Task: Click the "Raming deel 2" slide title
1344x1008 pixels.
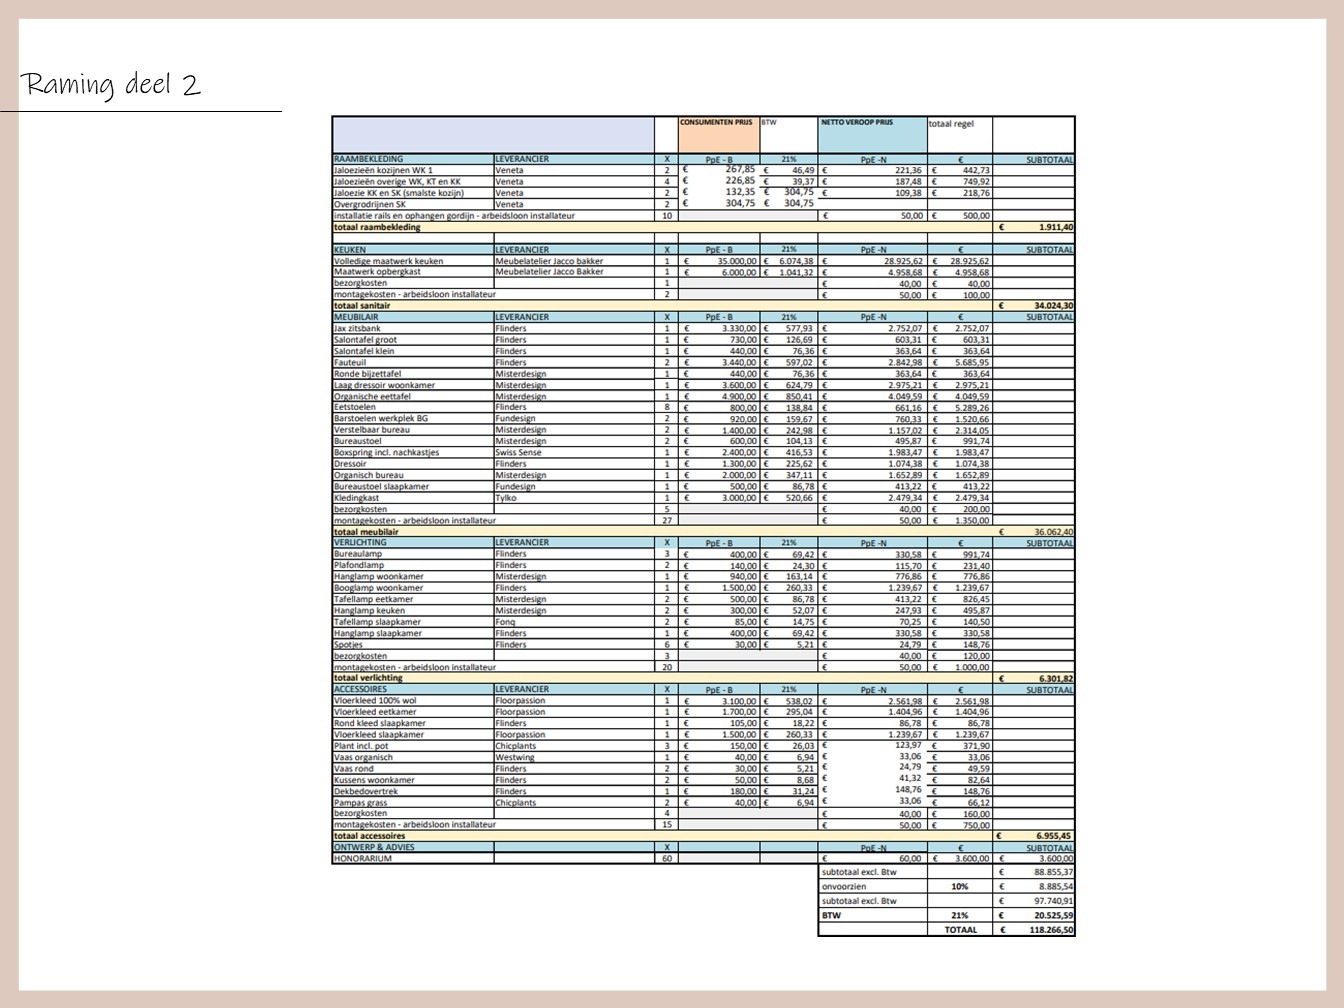Action: (x=111, y=85)
